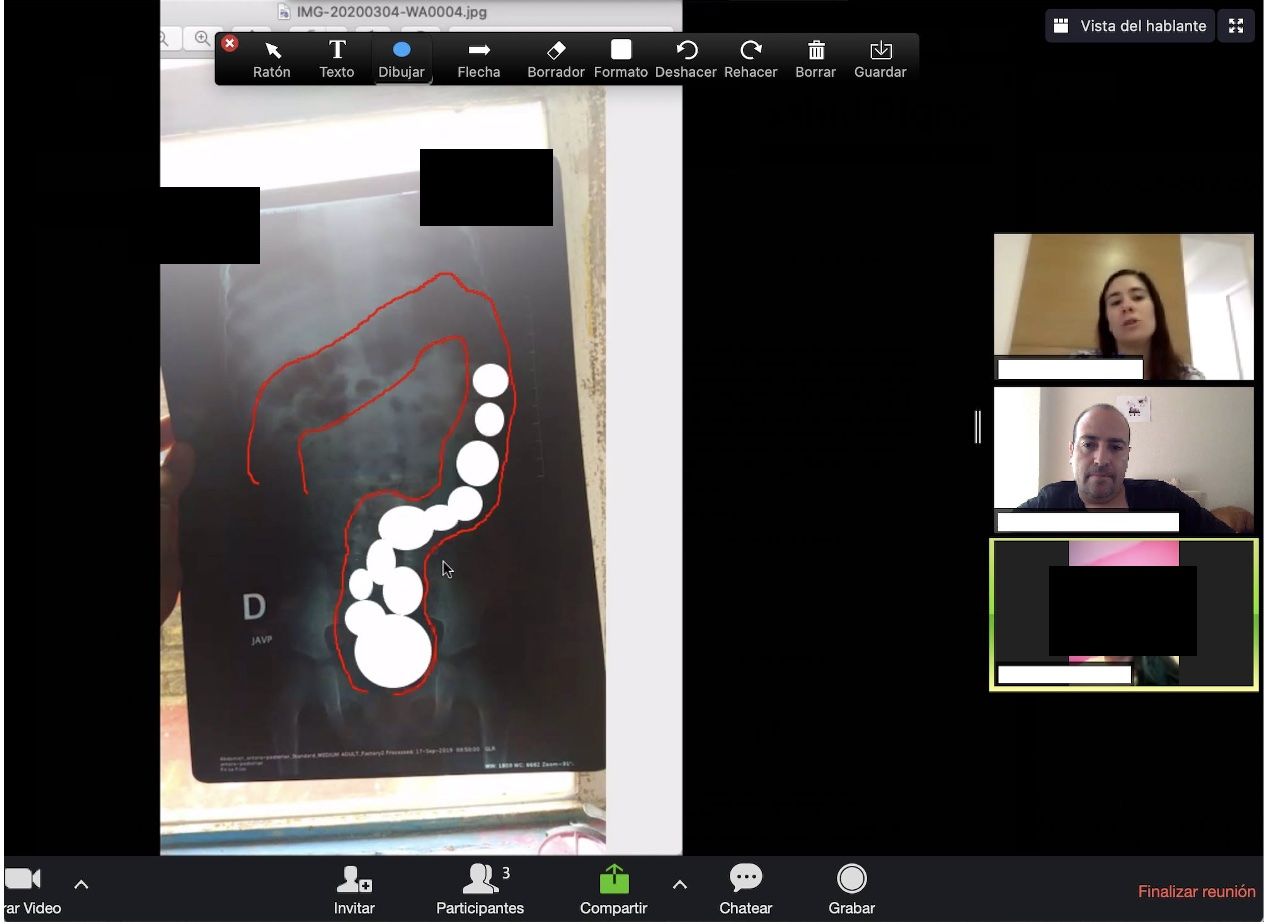Image resolution: width=1266 pixels, height=924 pixels.
Task: Select the Dibujar drawing tool
Action: [401, 60]
